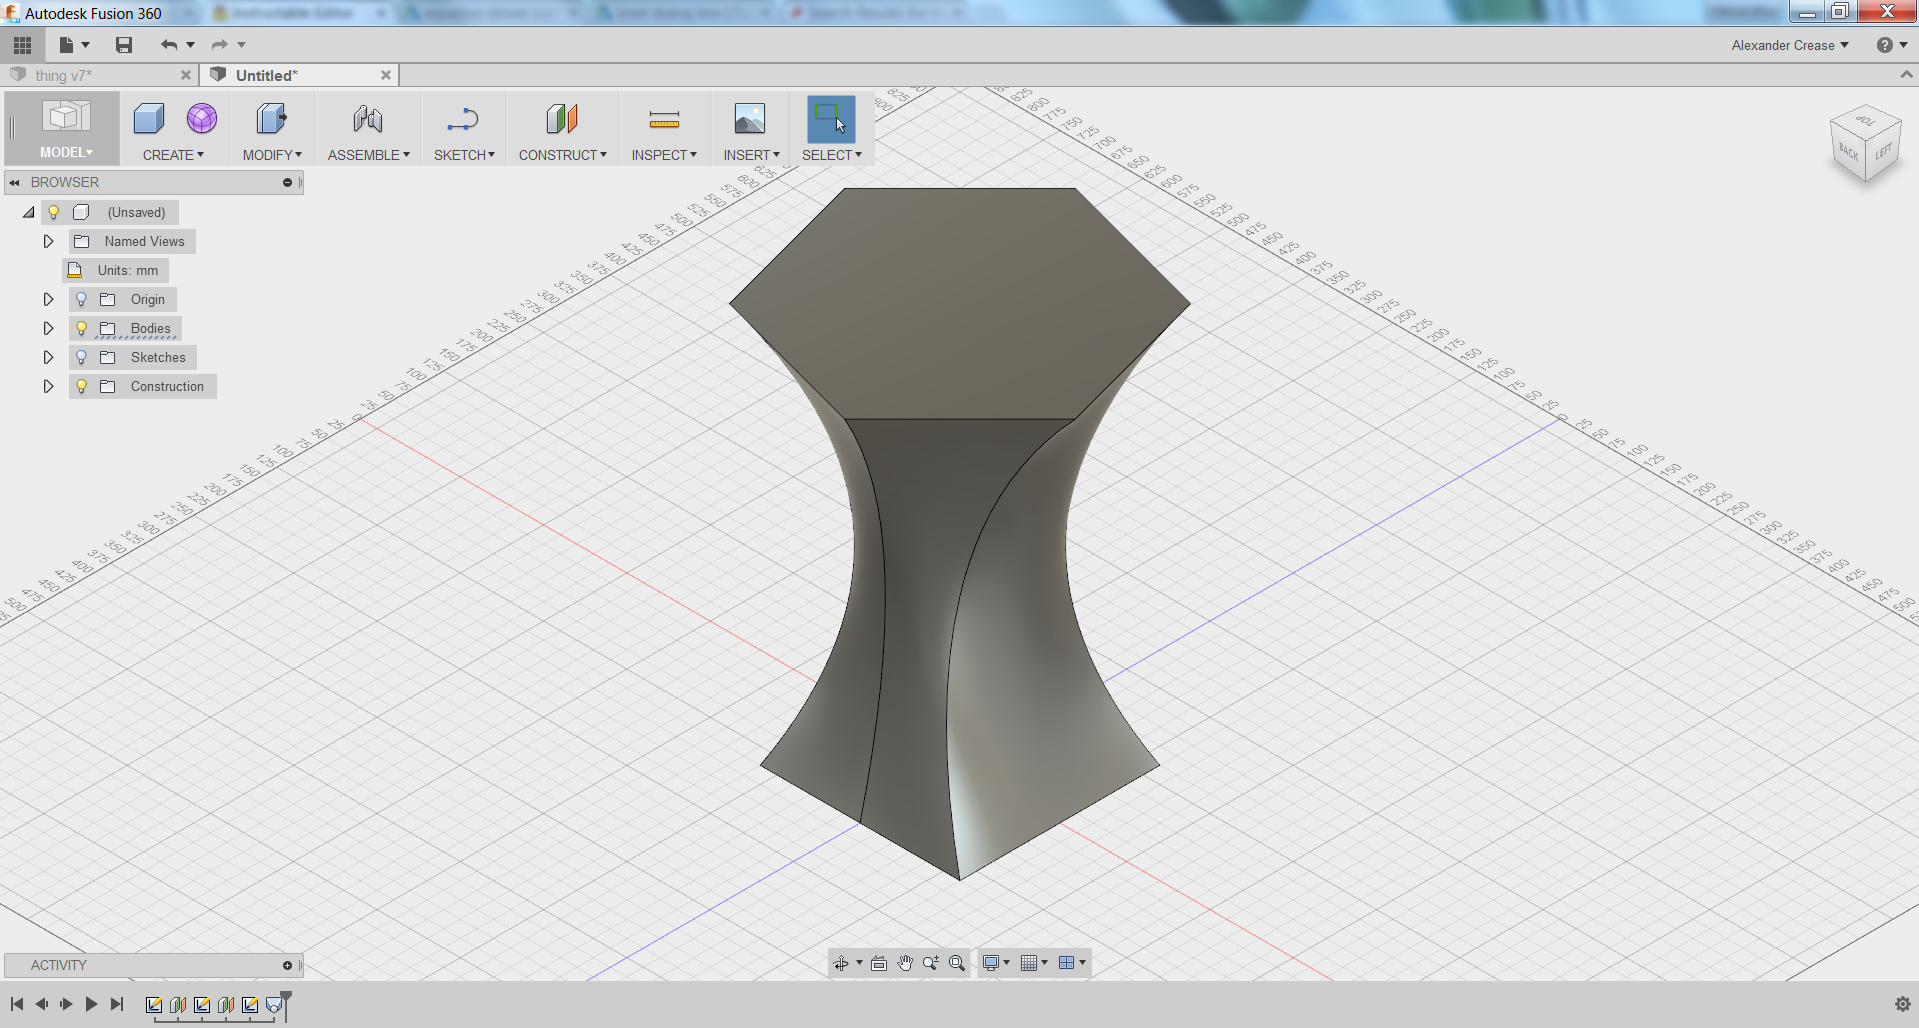Open the INSERT menu label
Image resolution: width=1919 pixels, height=1028 pixels.
(x=752, y=155)
